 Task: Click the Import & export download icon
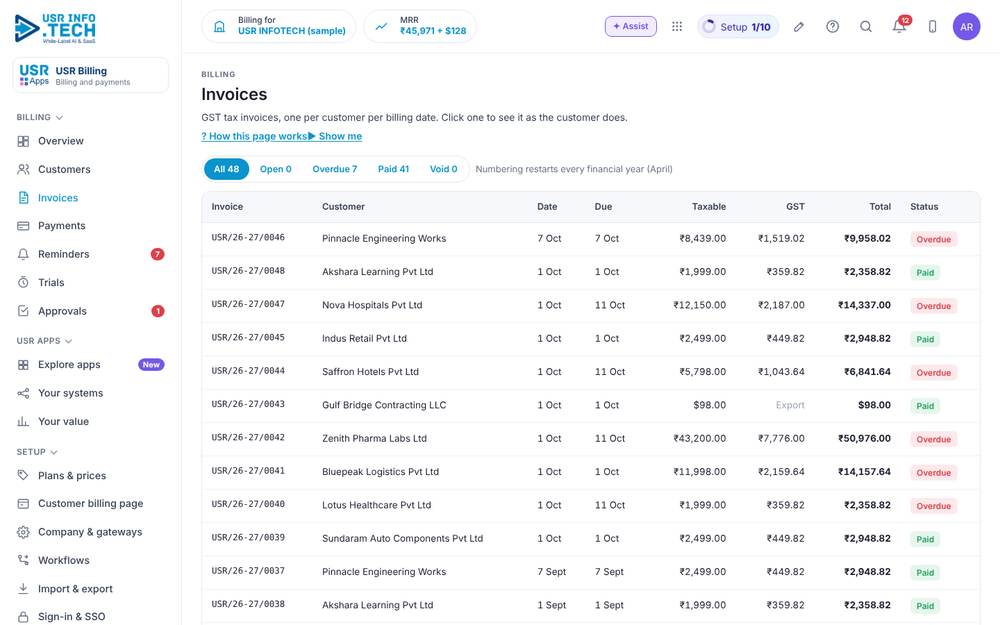23,589
